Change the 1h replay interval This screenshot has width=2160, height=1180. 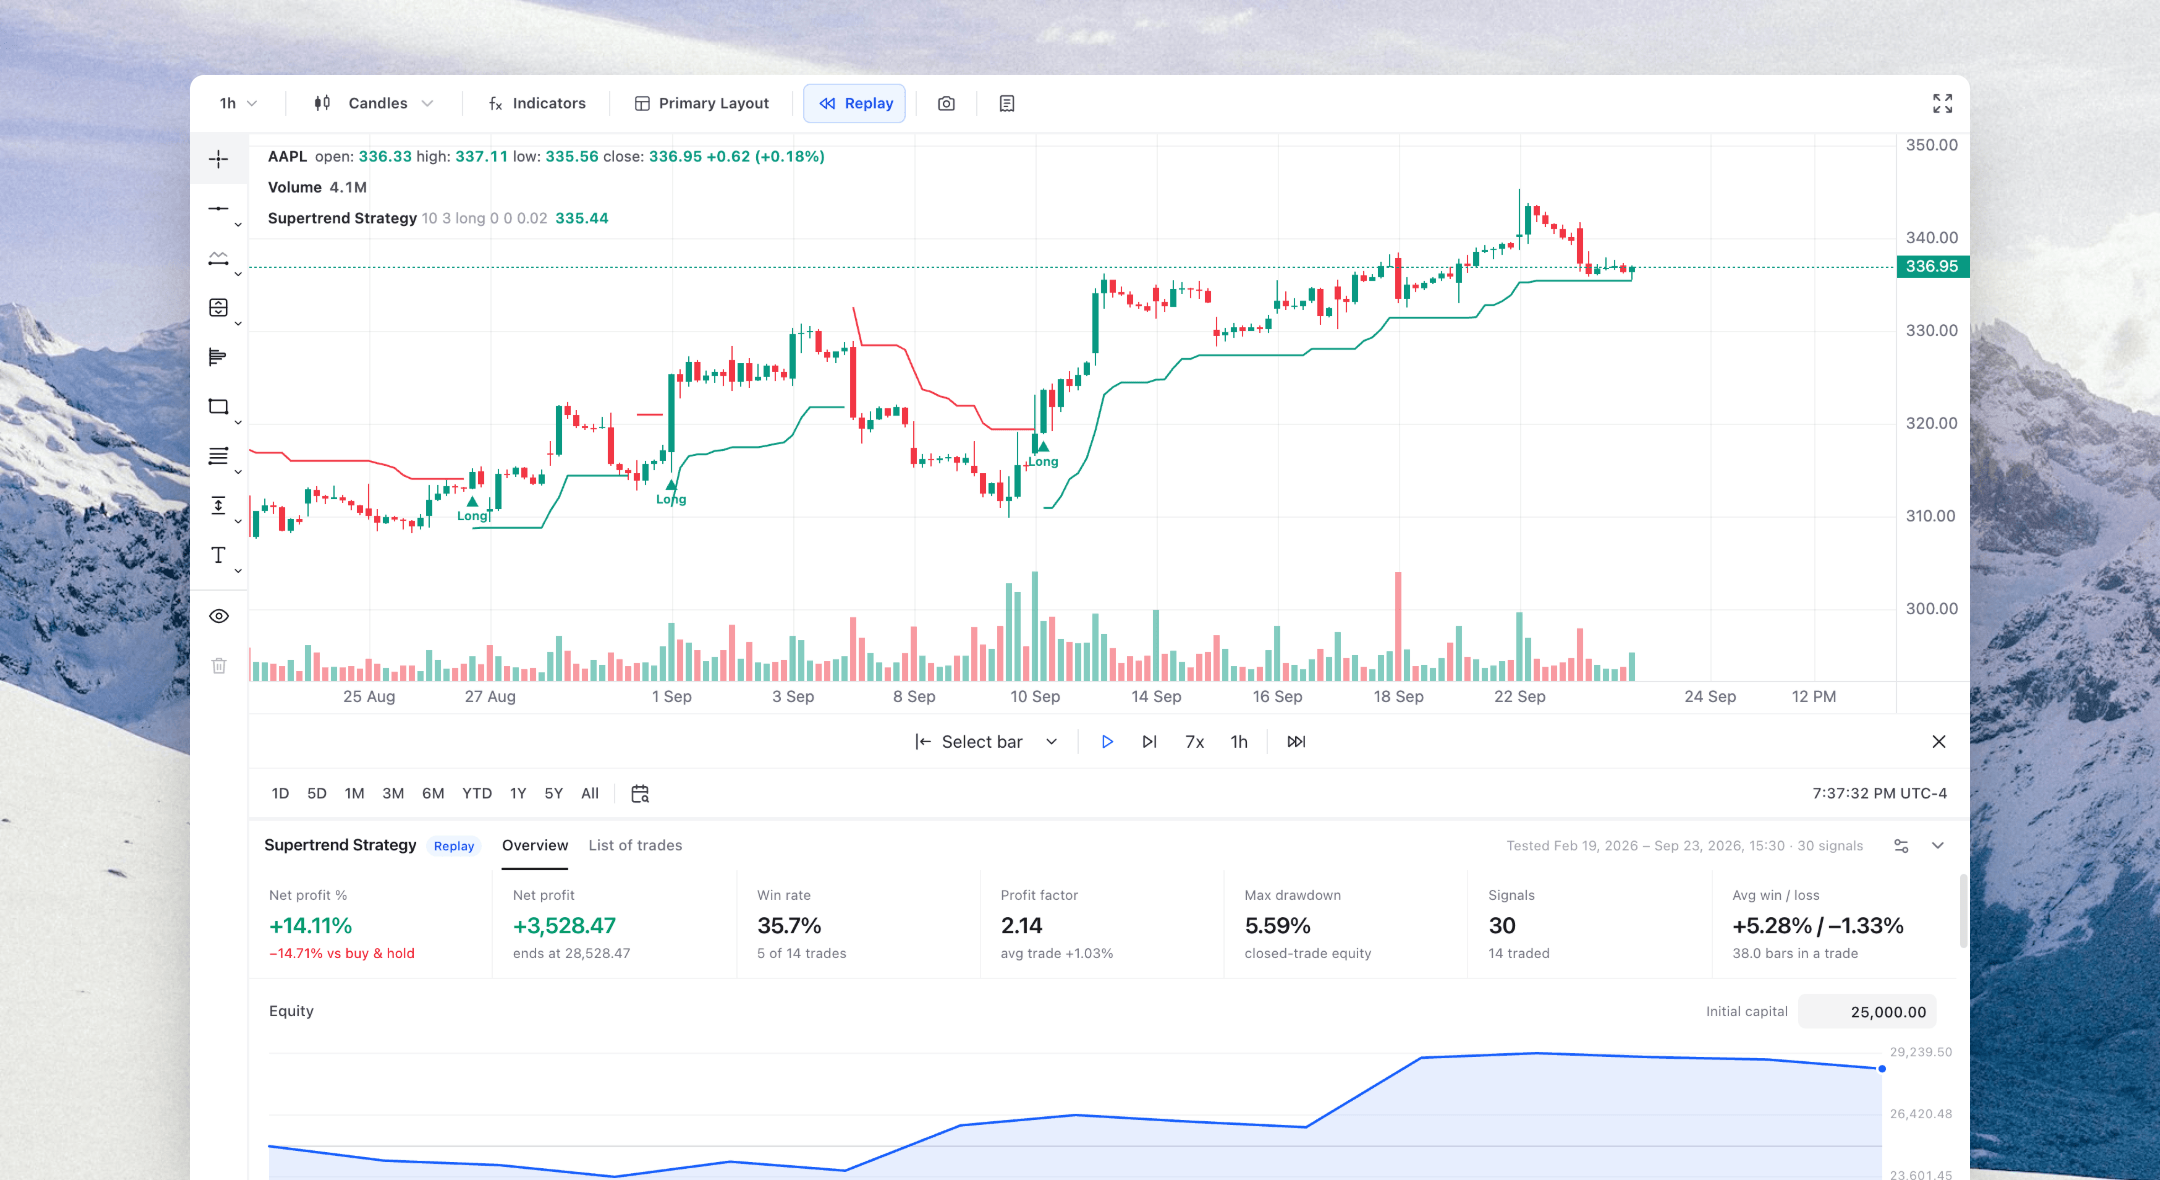[x=1239, y=741]
